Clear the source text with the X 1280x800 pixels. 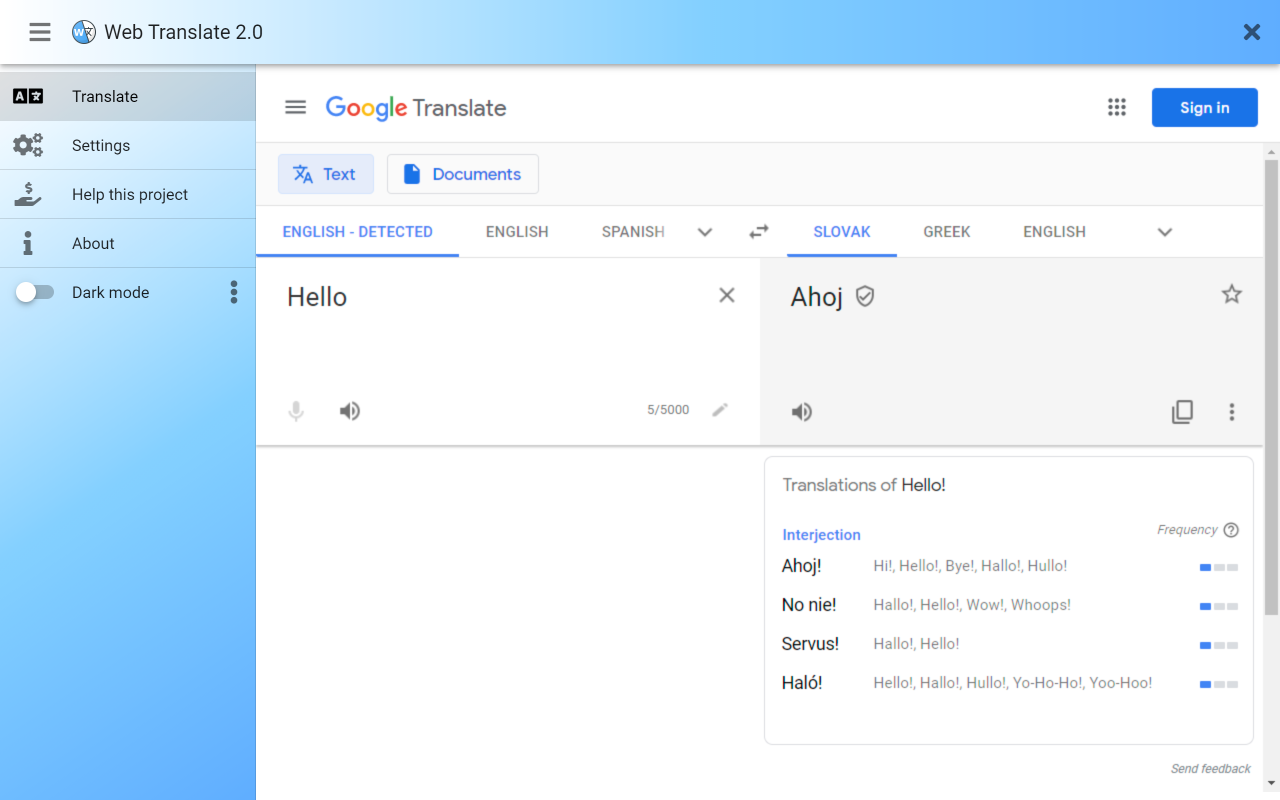tap(726, 295)
